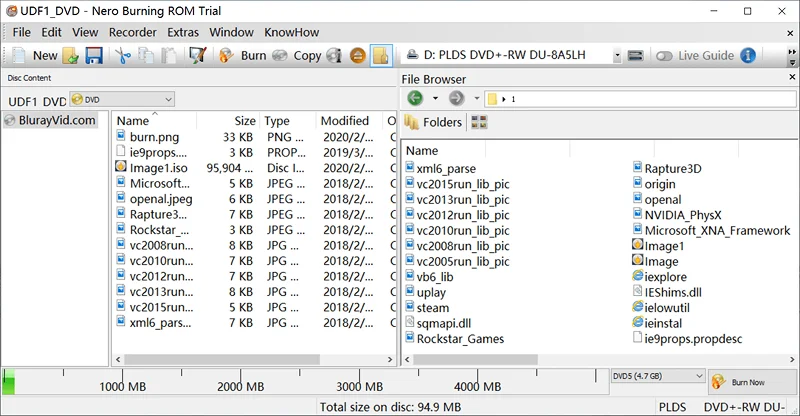Select ie9props.propdesc in File Browser
Image resolution: width=800 pixels, height=416 pixels.
(x=687, y=338)
